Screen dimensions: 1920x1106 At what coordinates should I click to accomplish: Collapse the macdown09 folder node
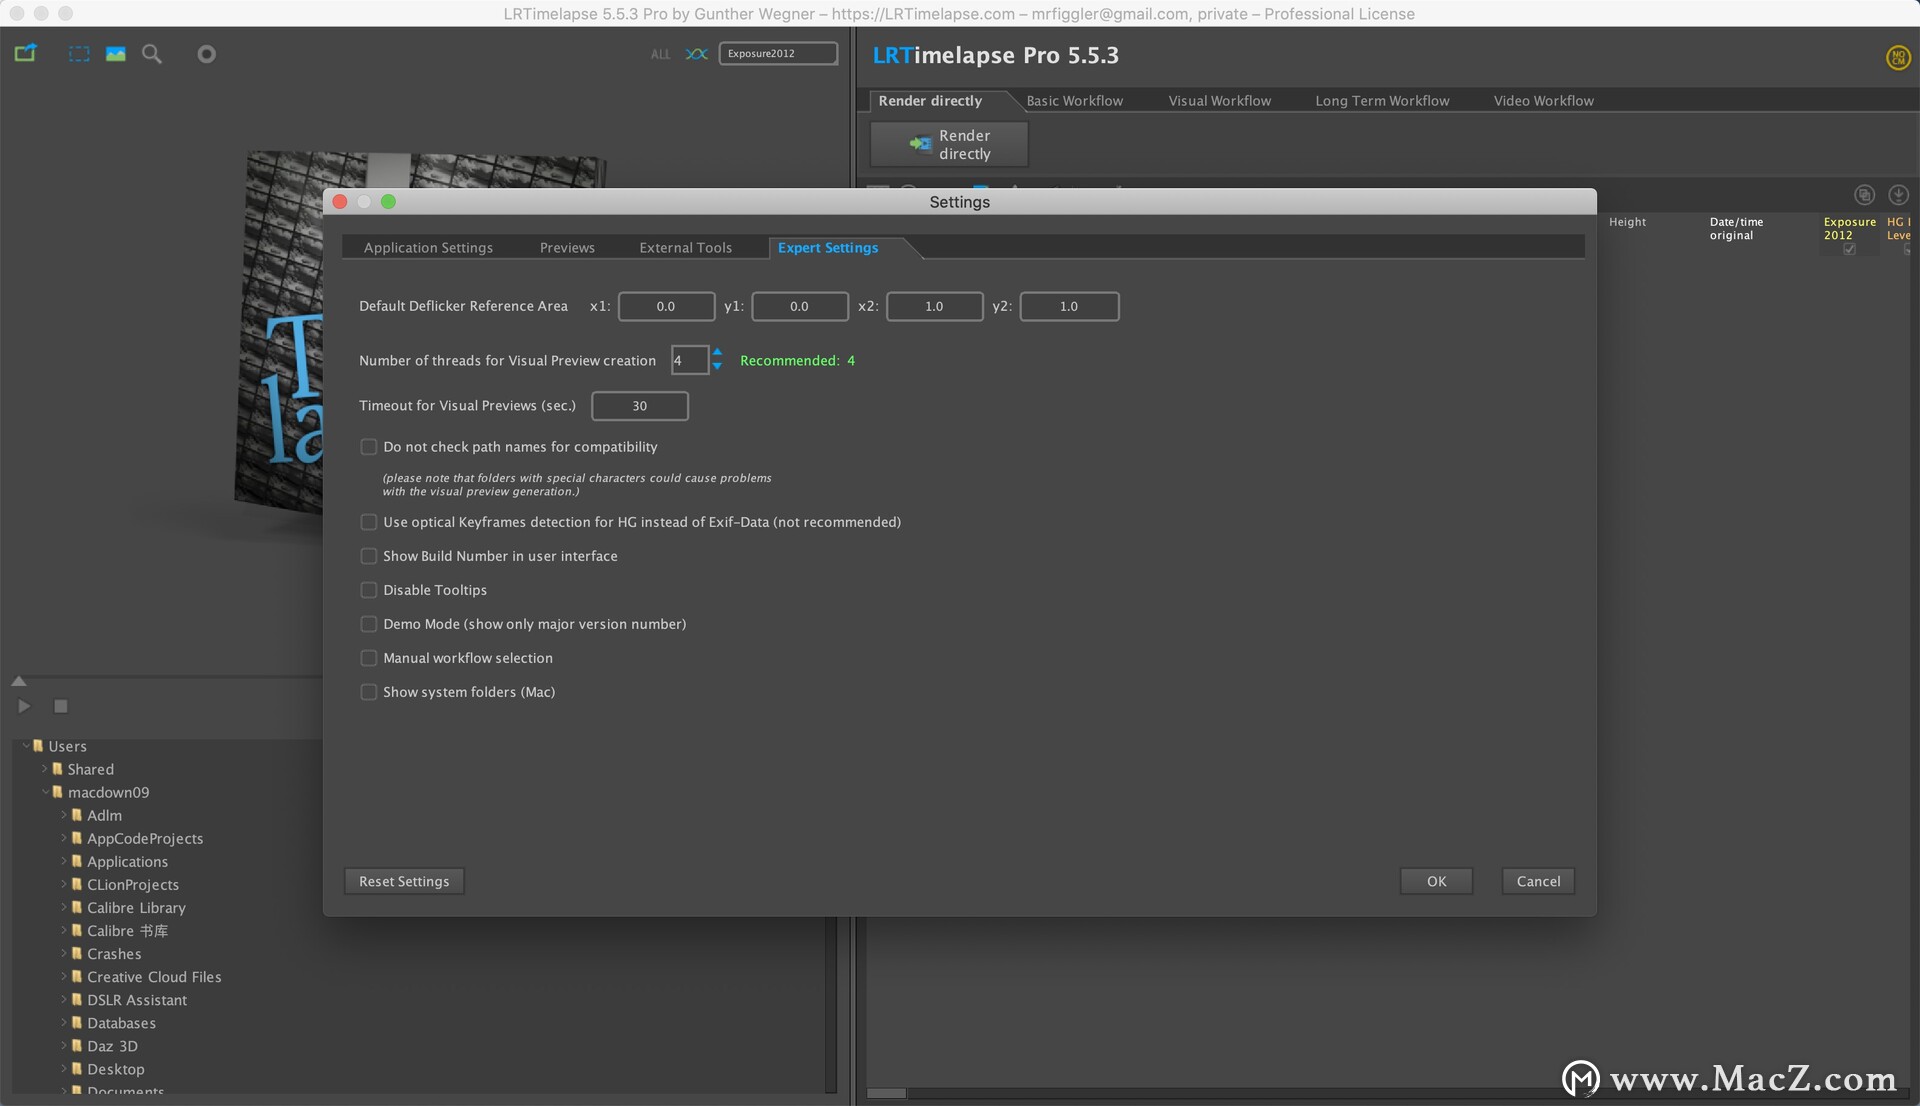tap(45, 792)
